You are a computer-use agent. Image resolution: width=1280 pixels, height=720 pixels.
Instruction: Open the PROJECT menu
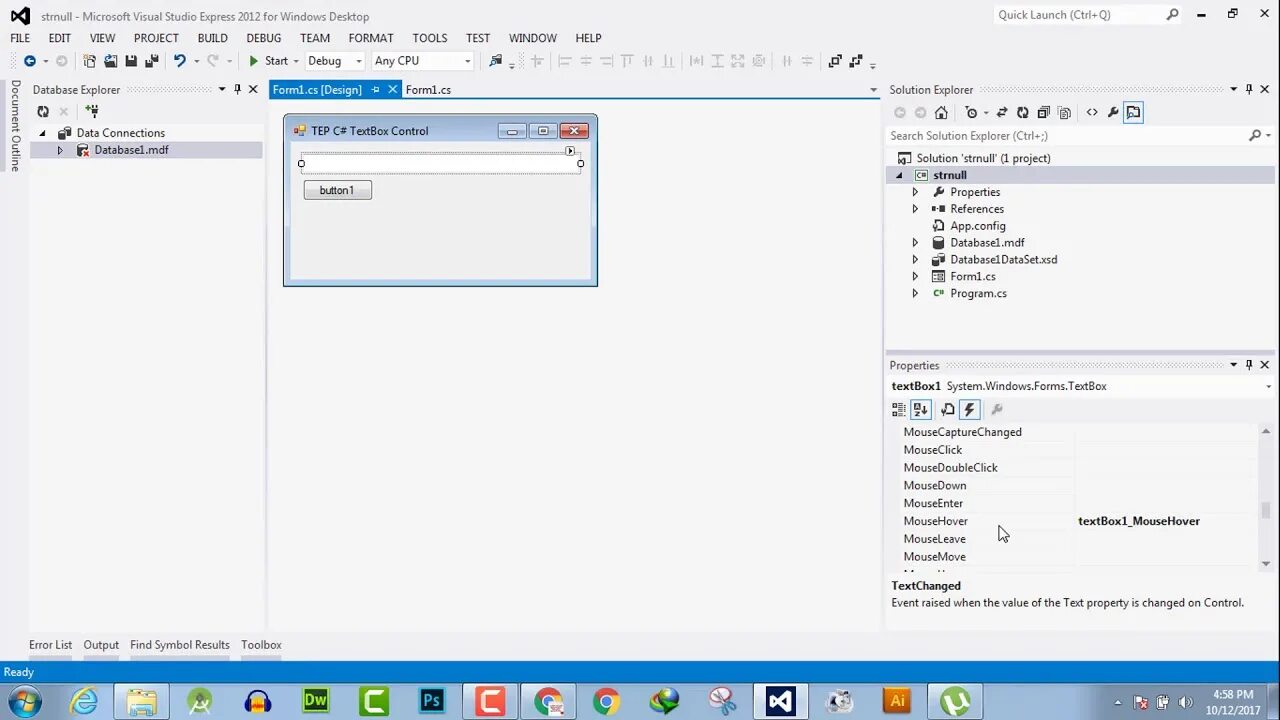156,38
